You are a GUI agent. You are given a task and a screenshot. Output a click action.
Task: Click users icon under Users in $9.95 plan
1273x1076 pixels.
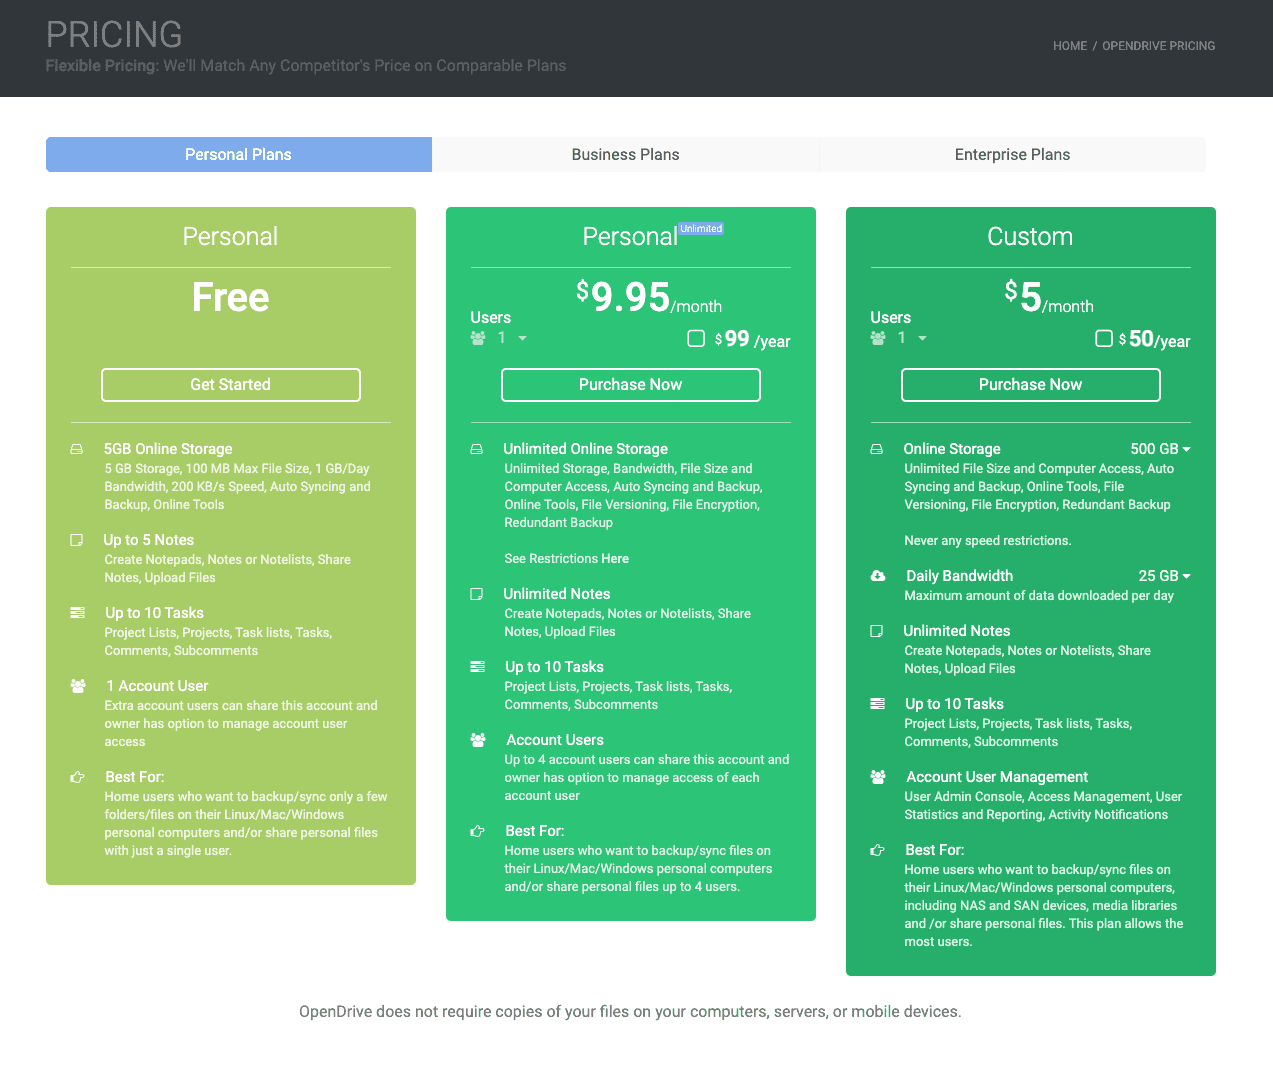pos(478,338)
